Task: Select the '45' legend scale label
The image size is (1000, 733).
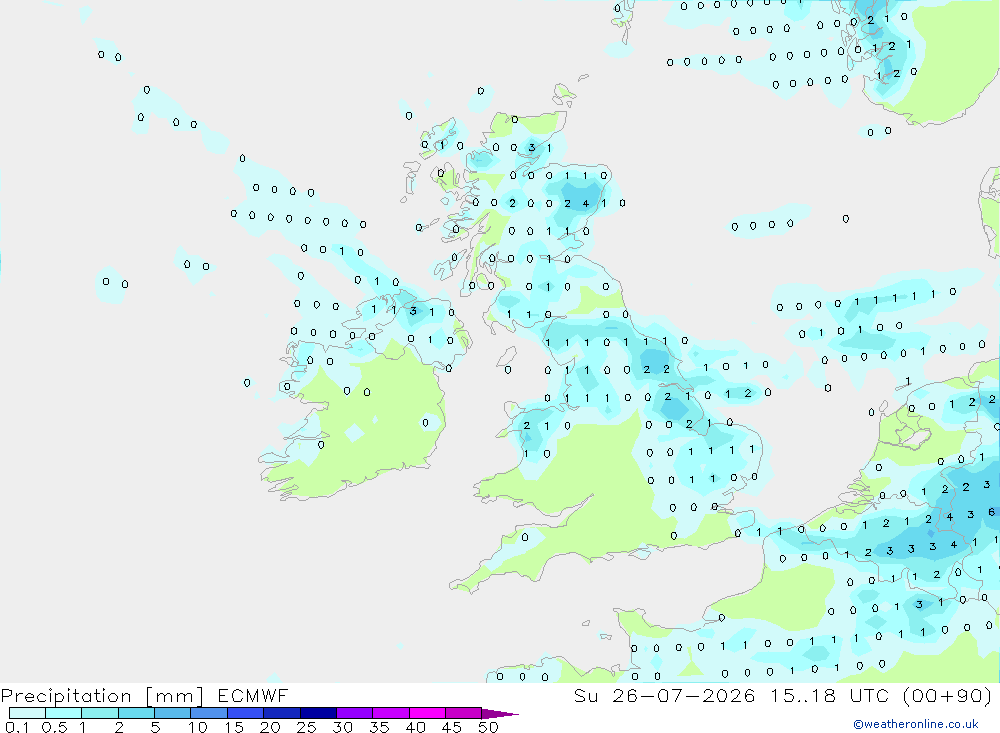Action: (452, 727)
